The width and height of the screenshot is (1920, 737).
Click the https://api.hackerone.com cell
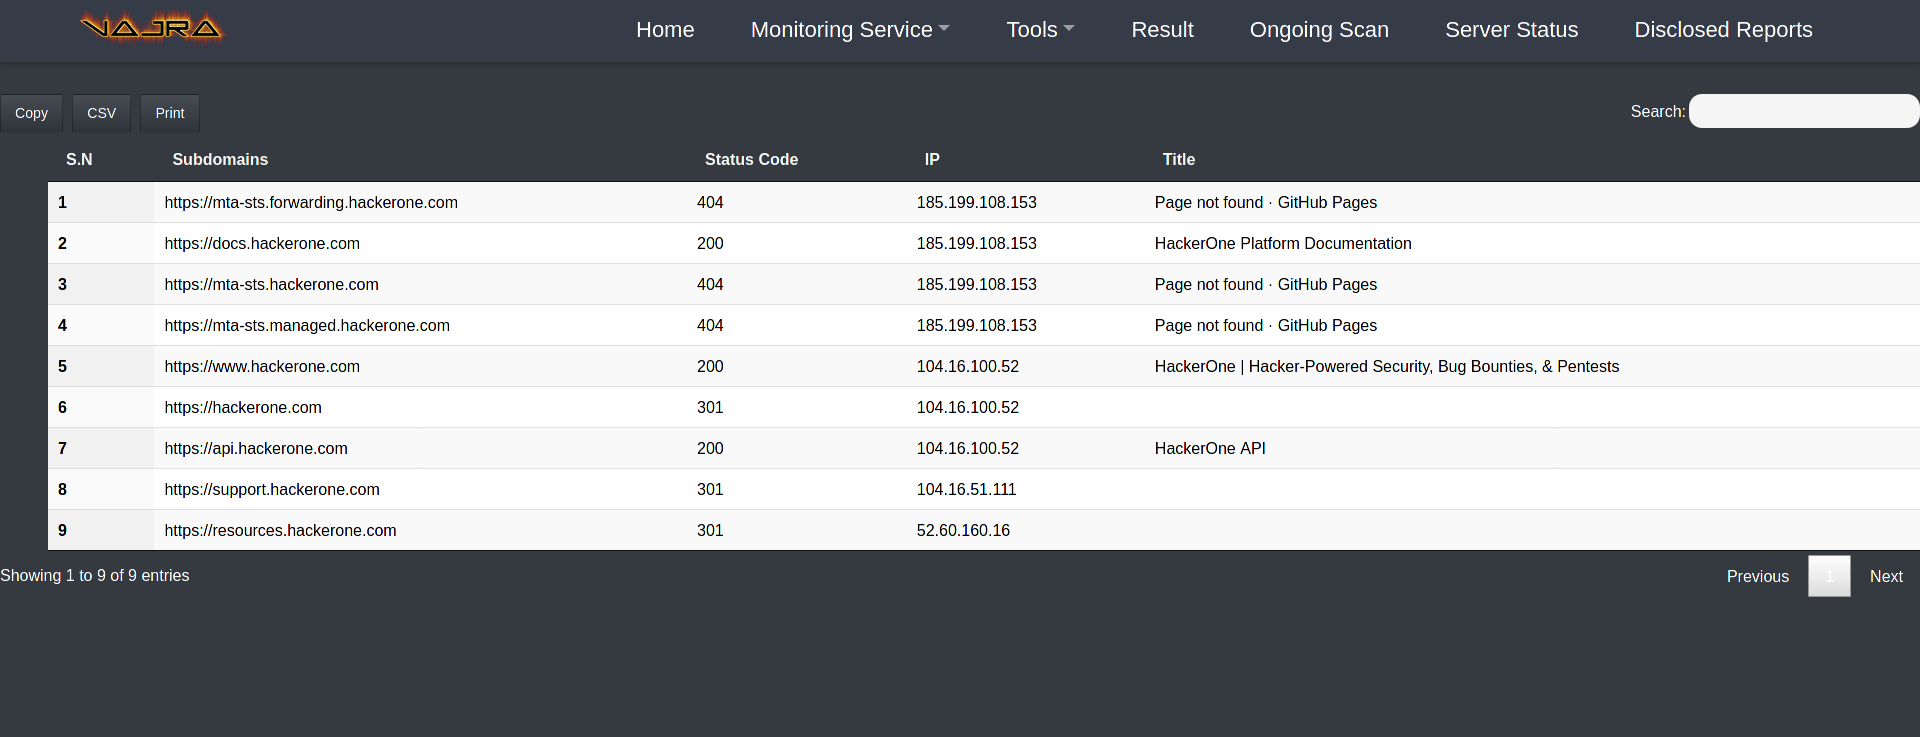pos(256,448)
